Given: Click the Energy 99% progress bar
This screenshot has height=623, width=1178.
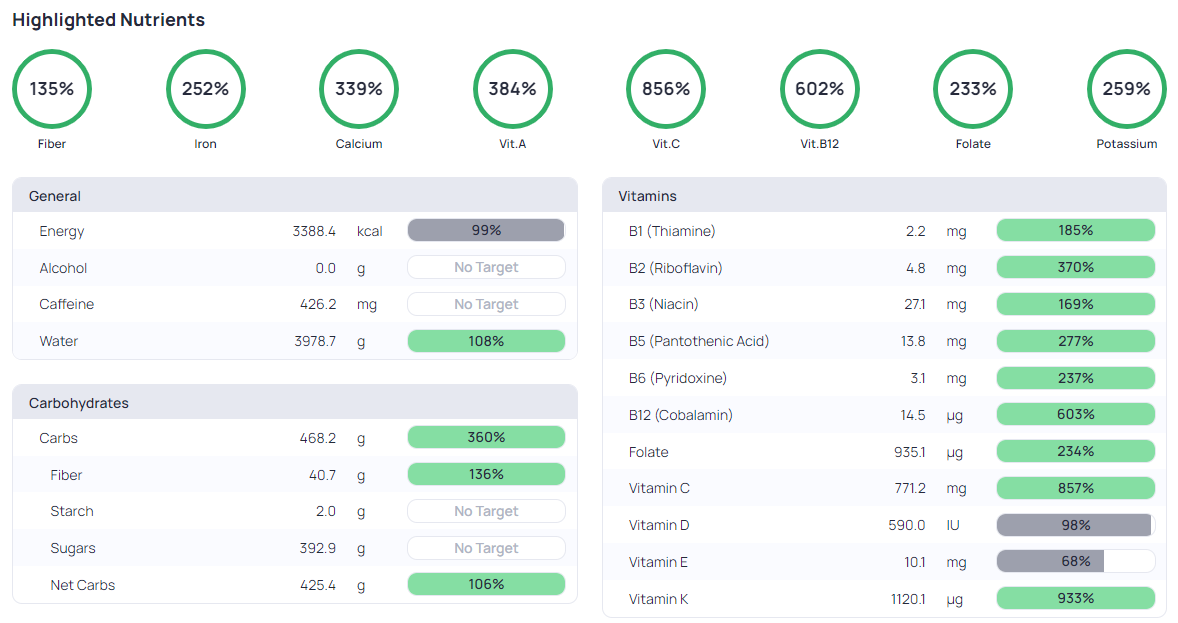Looking at the screenshot, I should coord(486,231).
